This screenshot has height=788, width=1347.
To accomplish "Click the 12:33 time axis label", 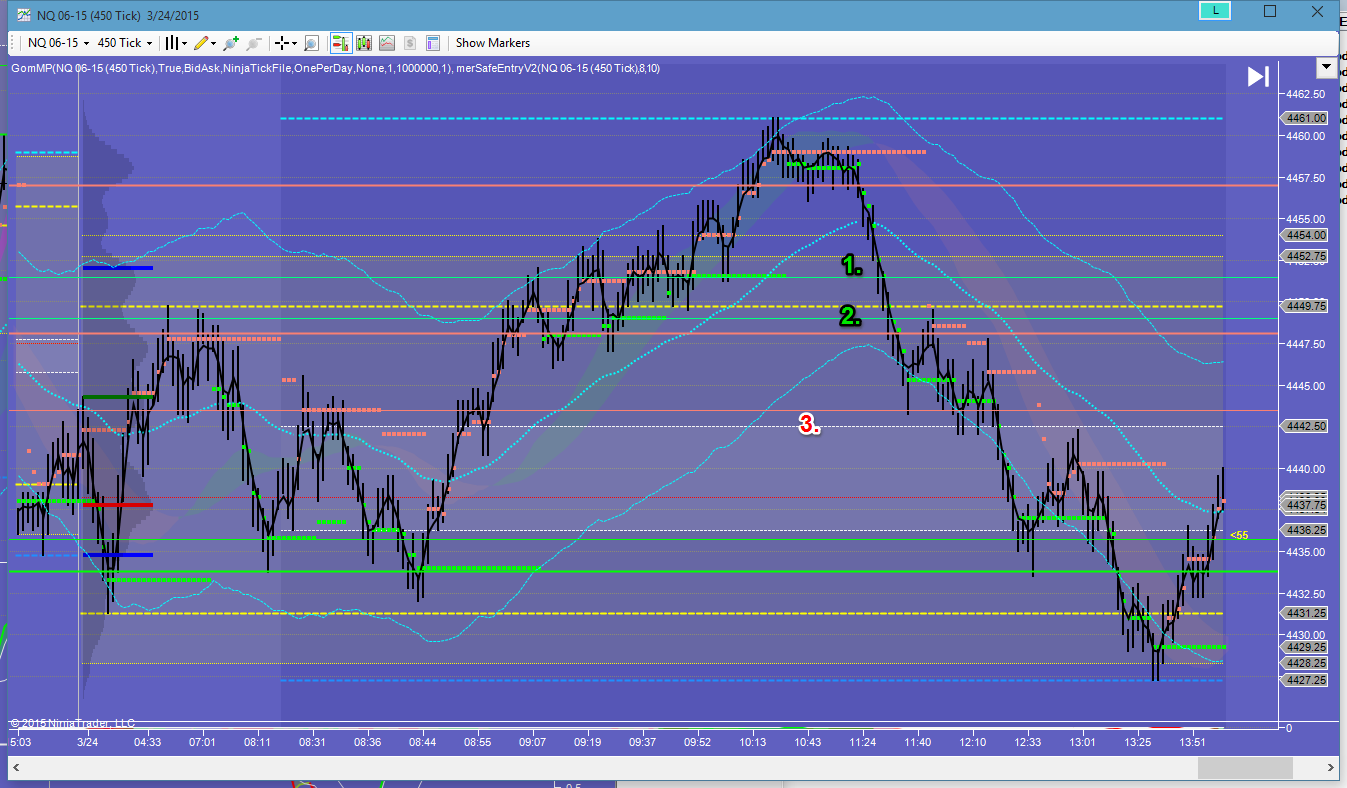I will tap(1027, 742).
